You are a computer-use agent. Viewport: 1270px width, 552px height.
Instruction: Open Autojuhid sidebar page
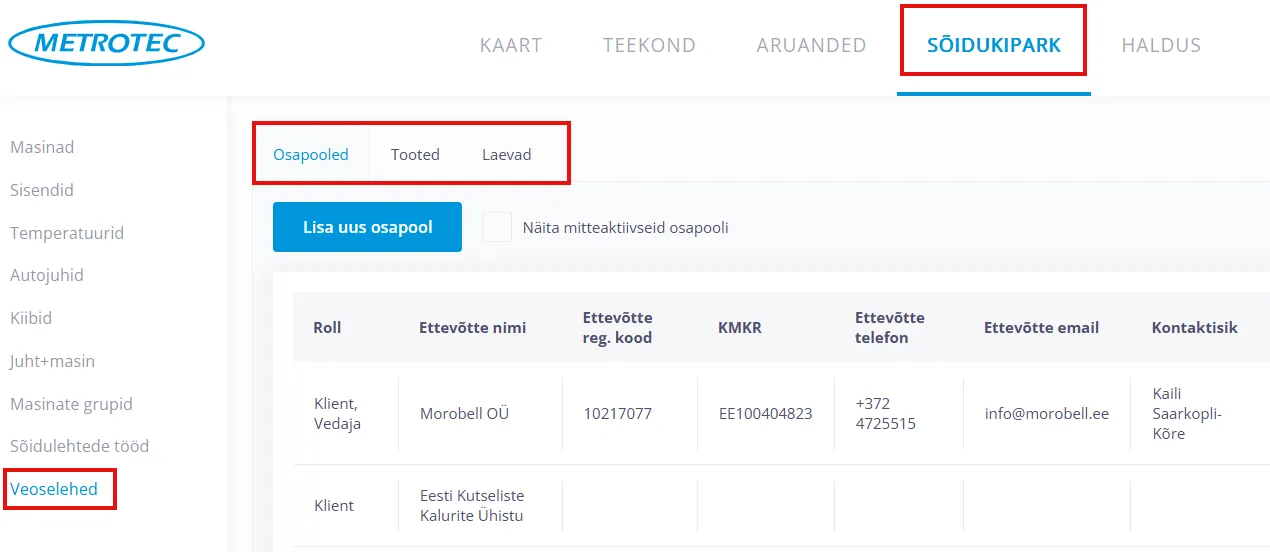[47, 275]
